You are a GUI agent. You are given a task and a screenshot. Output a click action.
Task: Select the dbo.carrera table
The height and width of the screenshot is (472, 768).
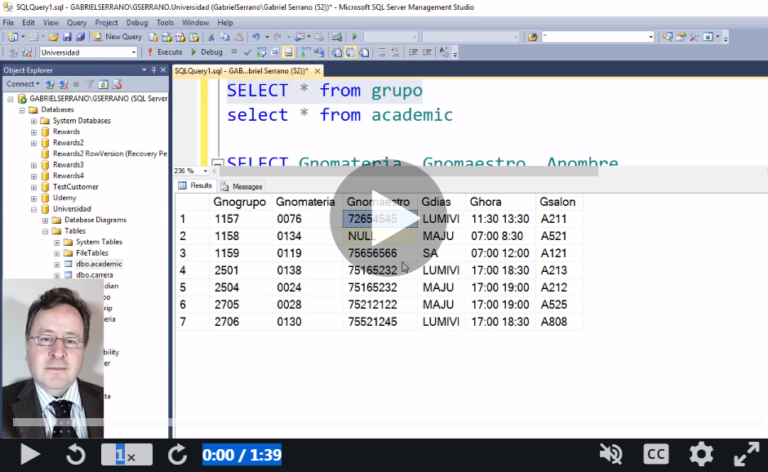(x=95, y=275)
